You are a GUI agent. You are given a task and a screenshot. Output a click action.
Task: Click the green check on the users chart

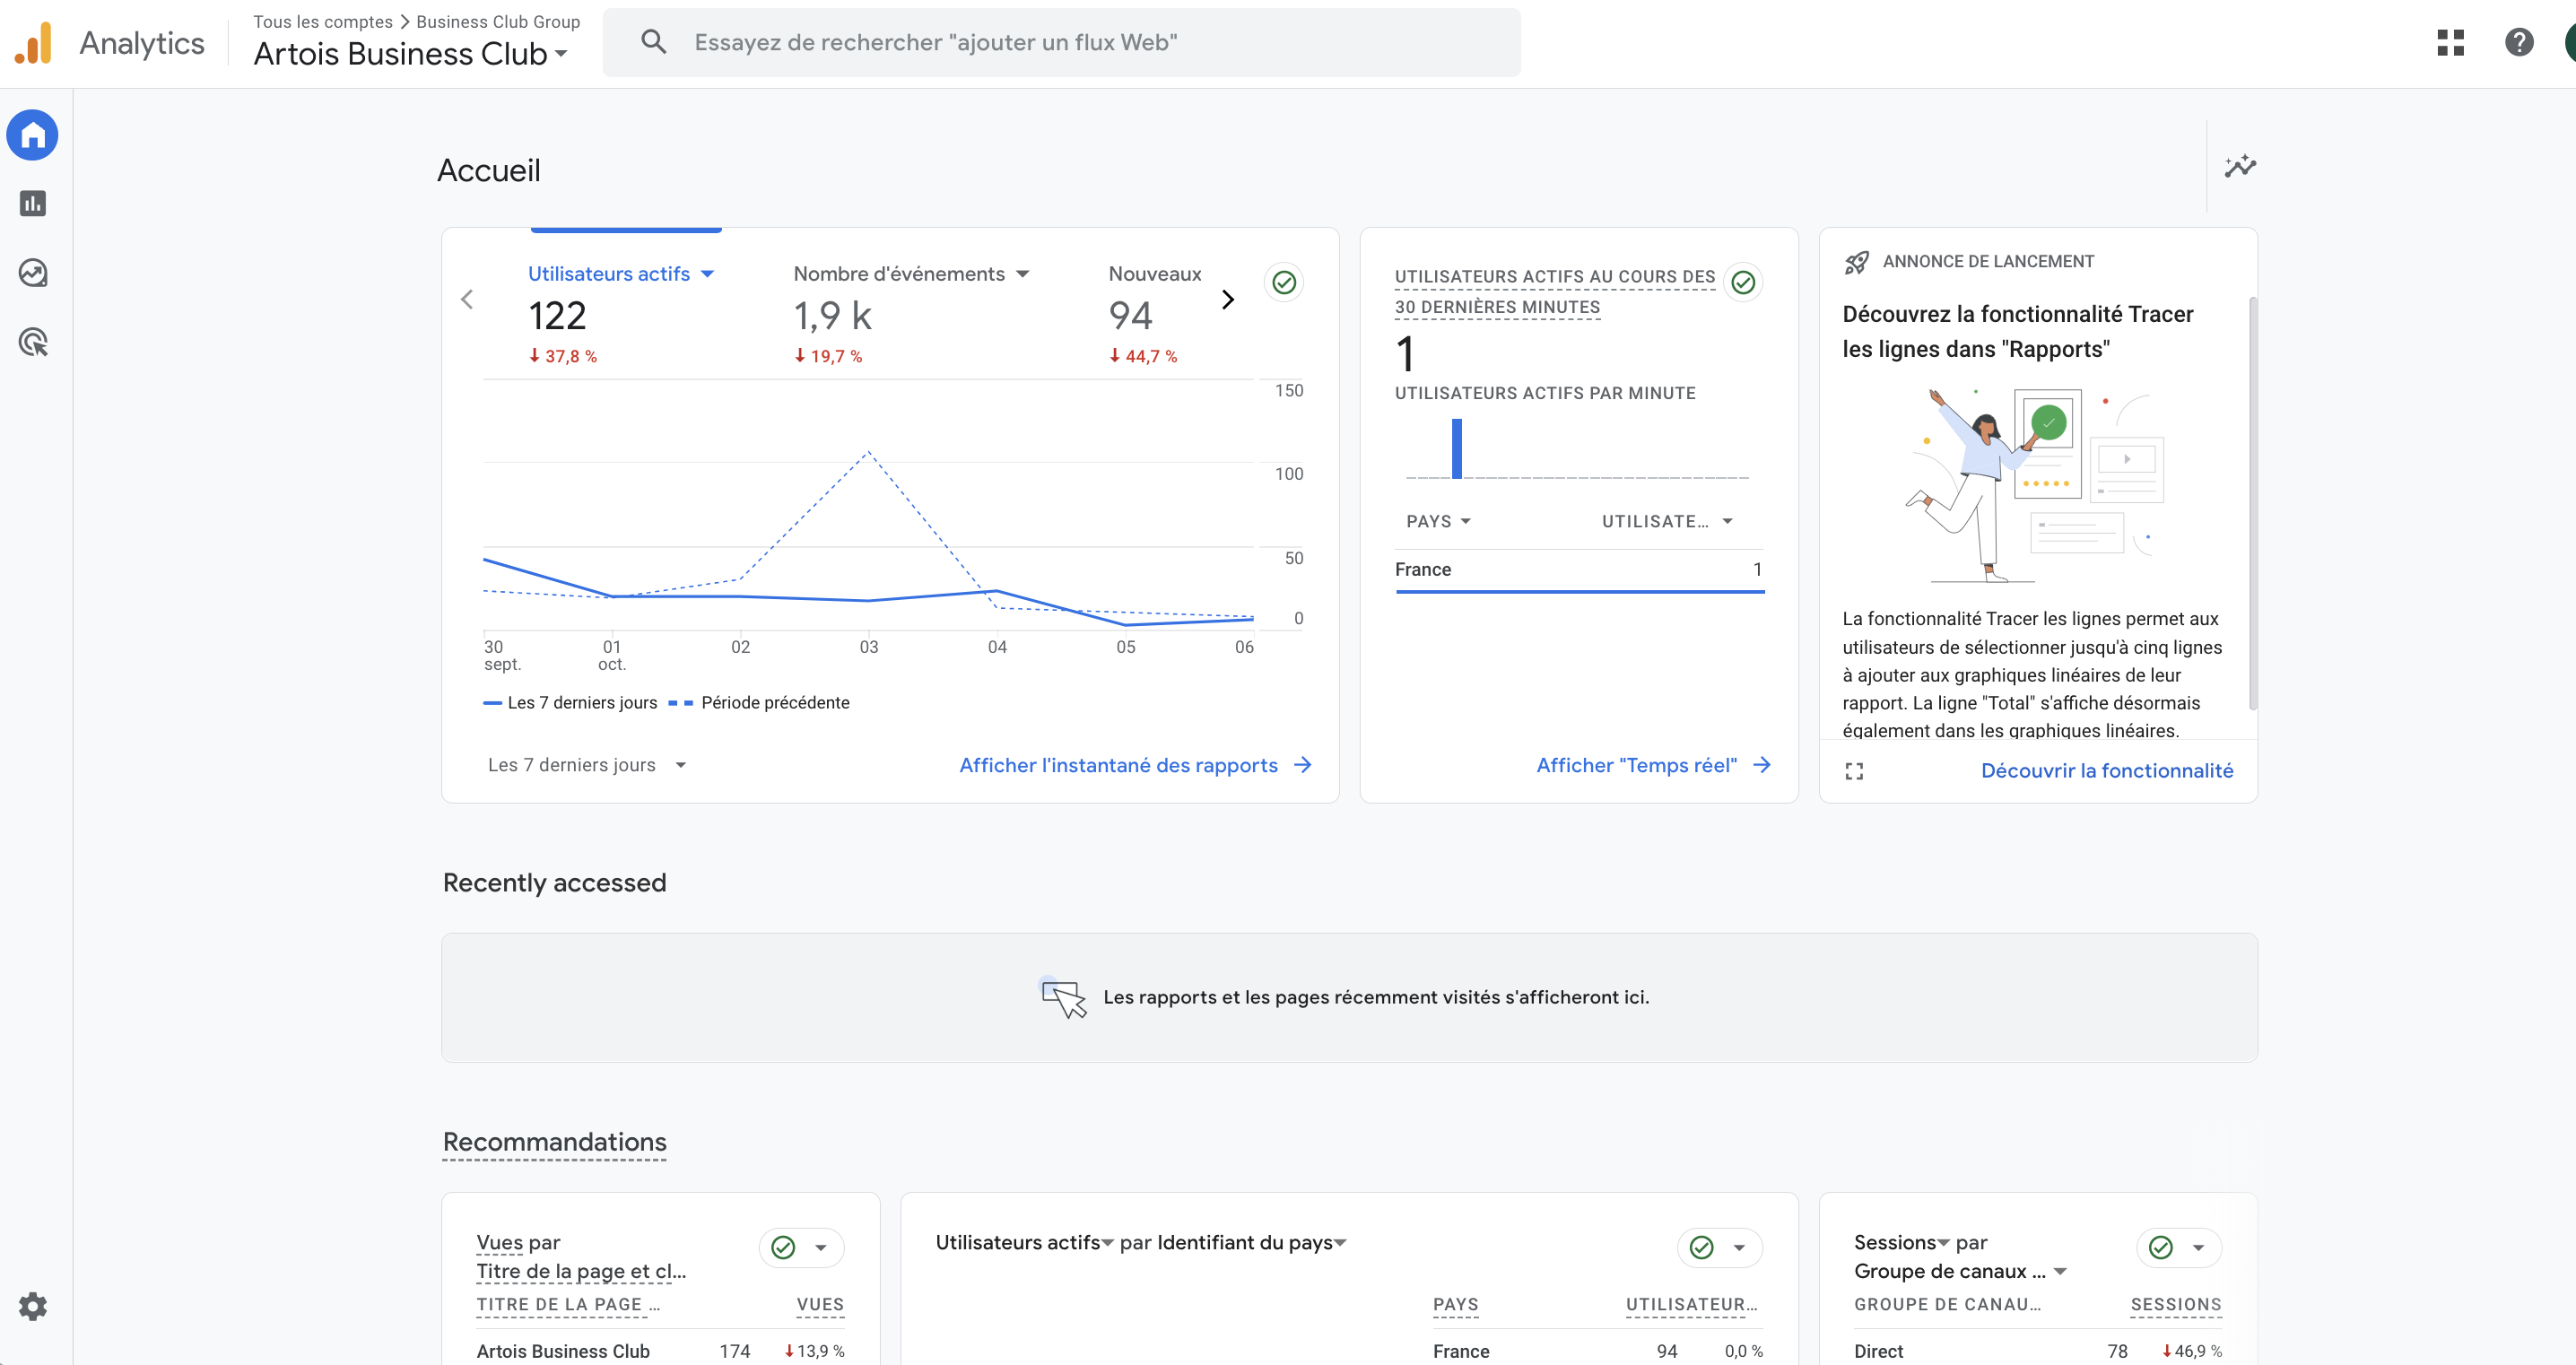click(x=1284, y=283)
